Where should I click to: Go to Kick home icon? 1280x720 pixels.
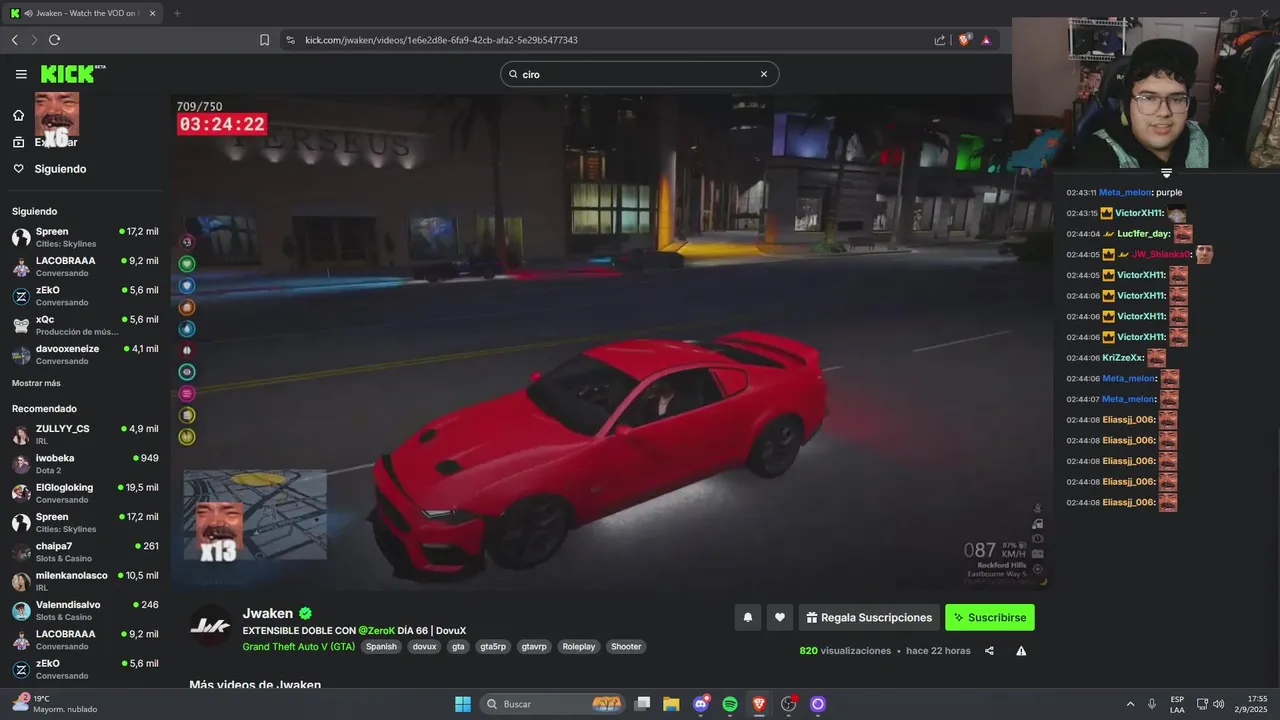pos(18,115)
